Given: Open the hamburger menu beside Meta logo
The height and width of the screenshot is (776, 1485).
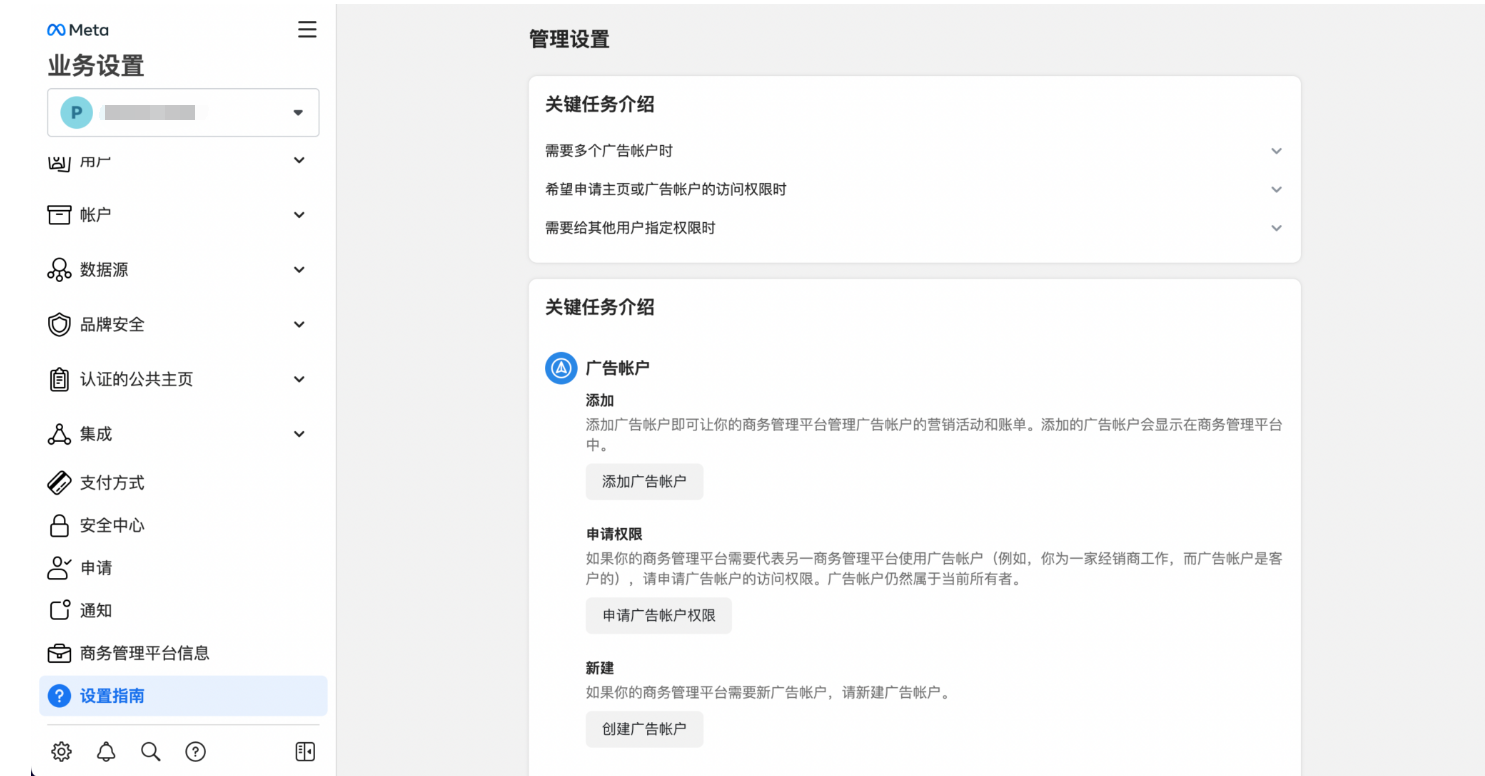Looking at the screenshot, I should pyautogui.click(x=307, y=30).
